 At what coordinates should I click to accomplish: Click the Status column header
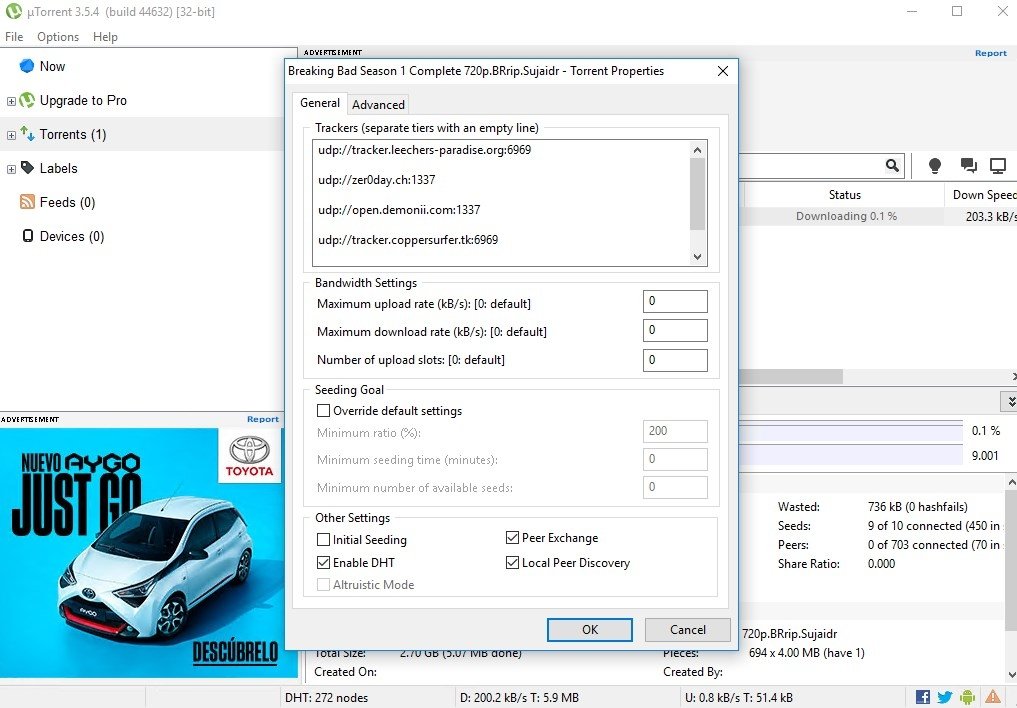coord(844,195)
